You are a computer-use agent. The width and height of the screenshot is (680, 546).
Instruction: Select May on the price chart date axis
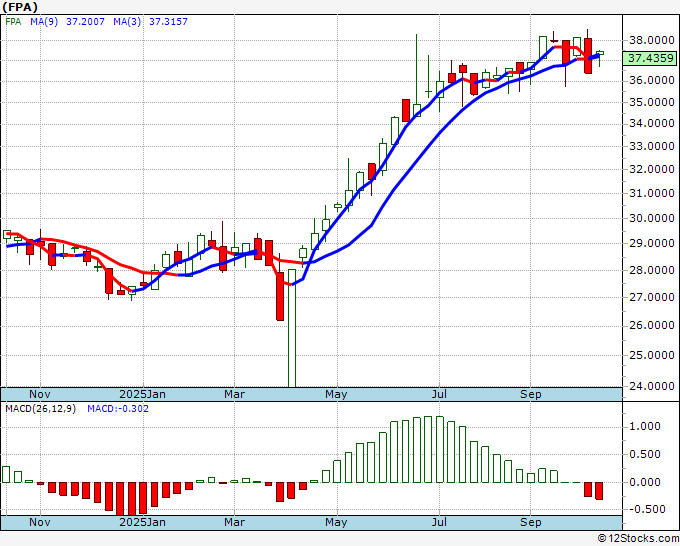tap(336, 394)
